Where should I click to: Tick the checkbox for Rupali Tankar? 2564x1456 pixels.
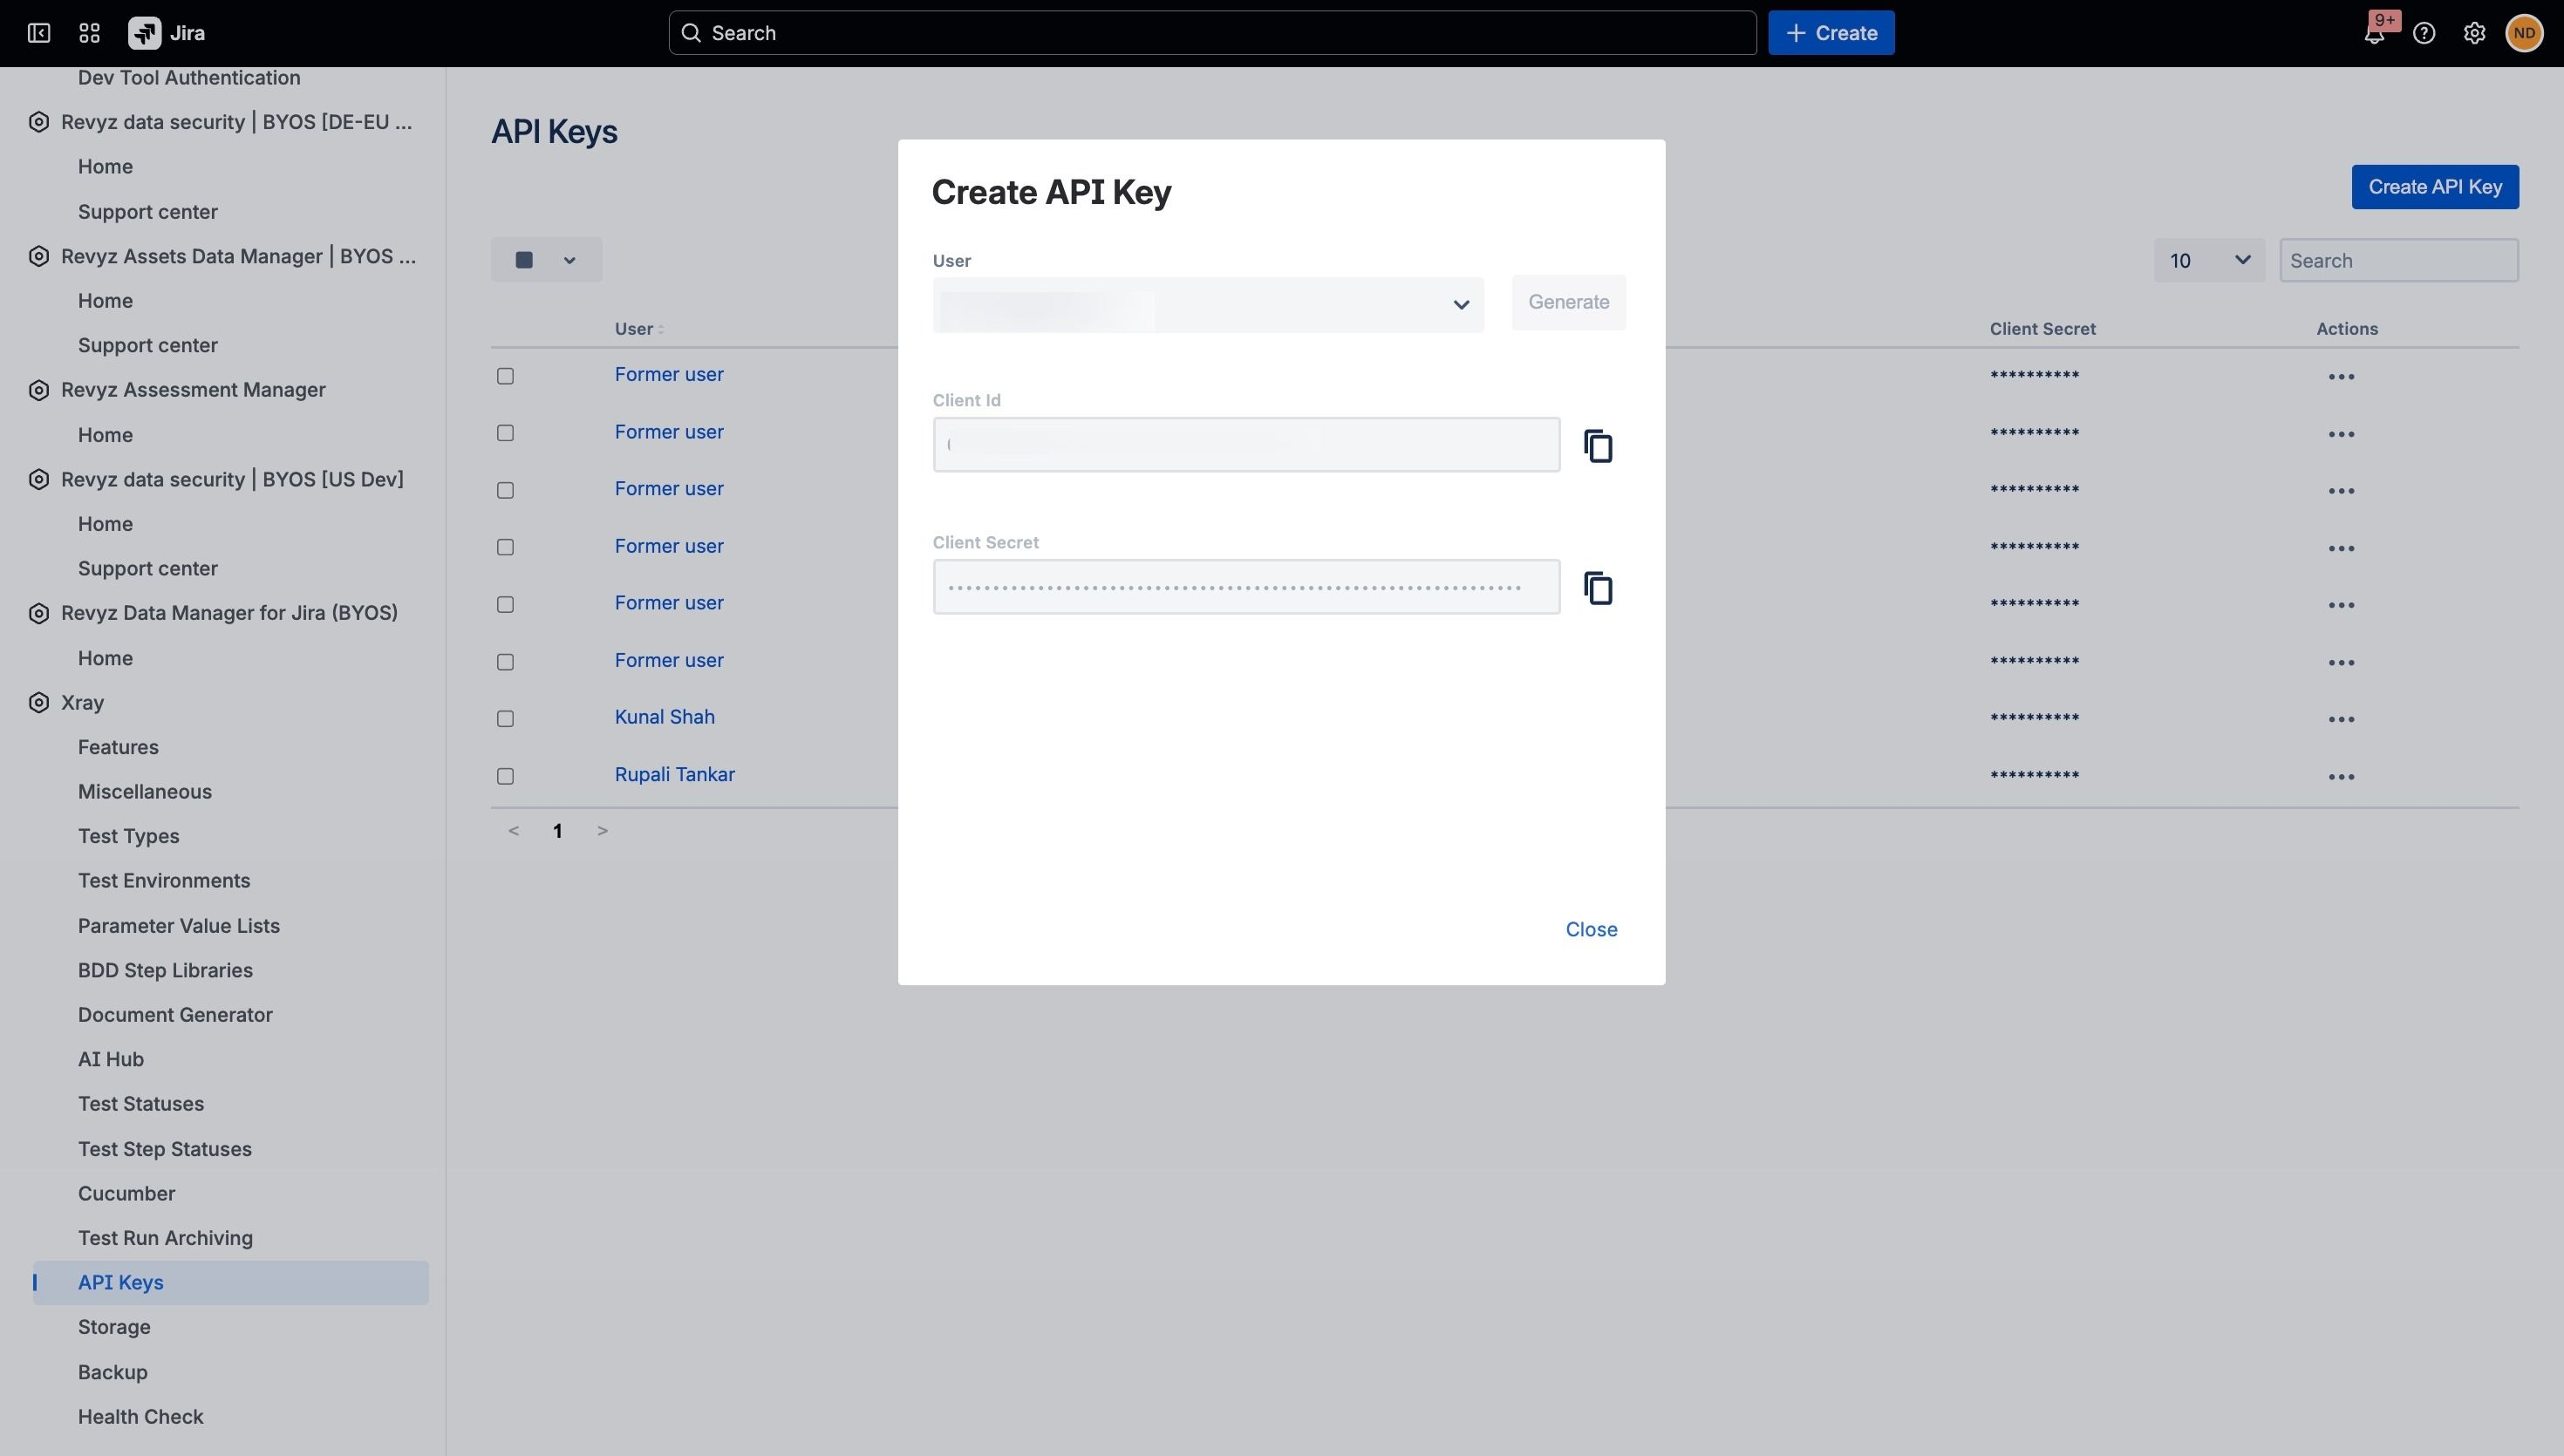coord(505,776)
